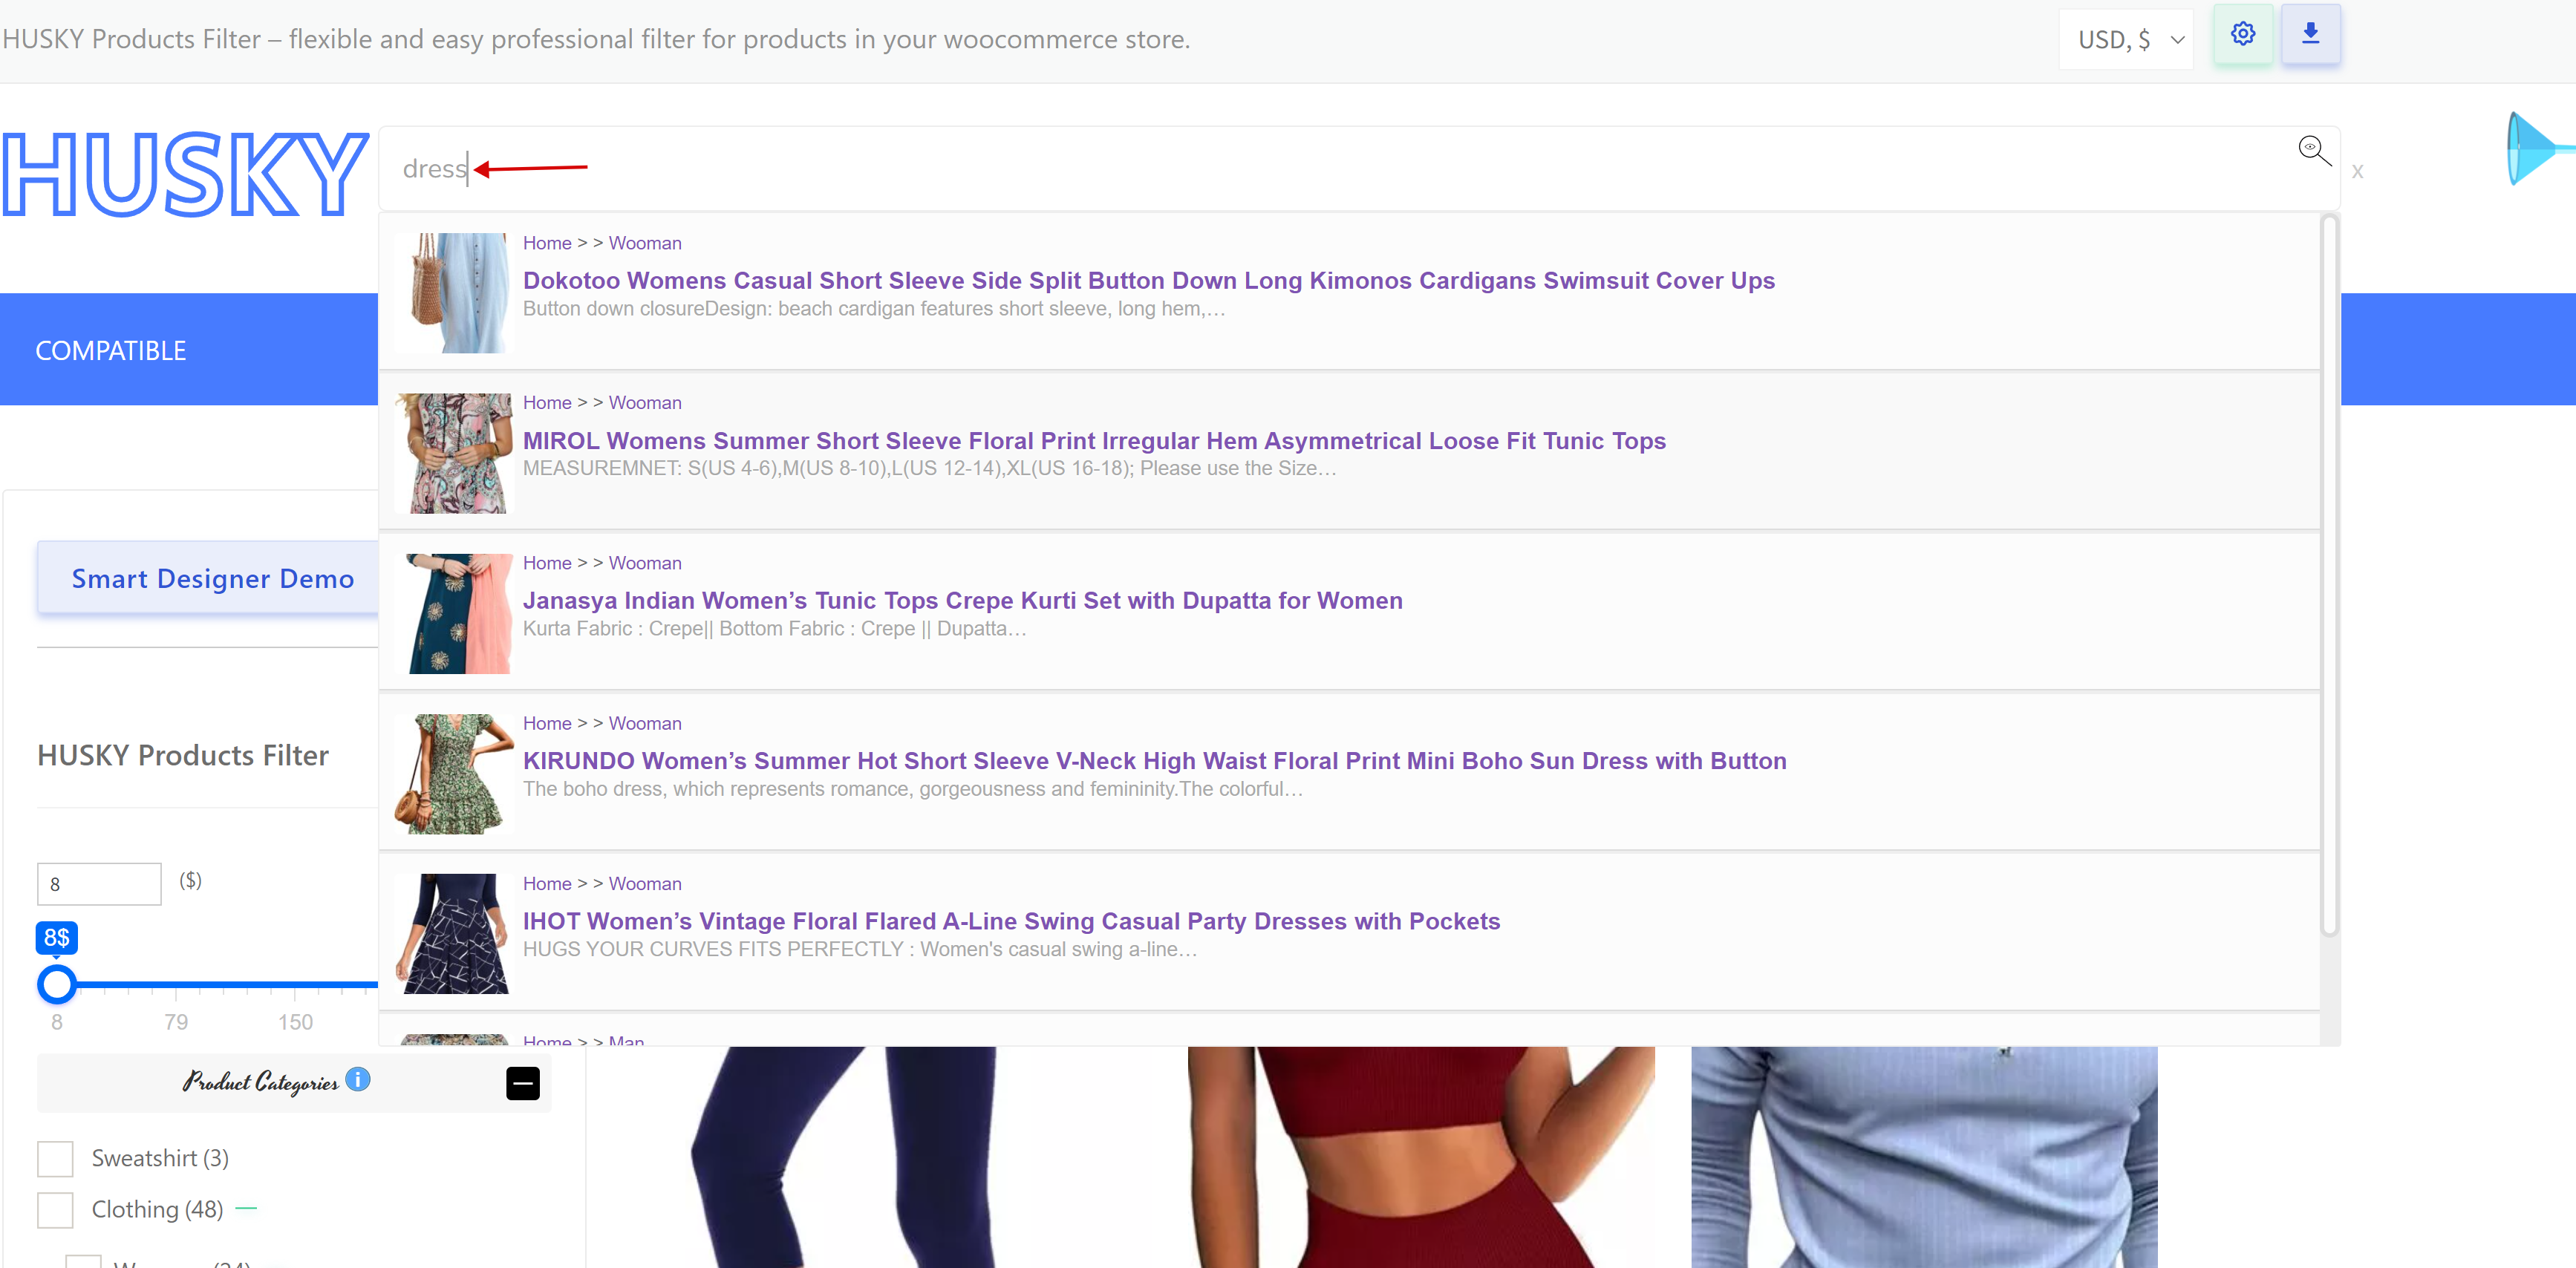Click Dokotoo blue cardigan thumbnail
The height and width of the screenshot is (1268, 2576).
[x=454, y=293]
